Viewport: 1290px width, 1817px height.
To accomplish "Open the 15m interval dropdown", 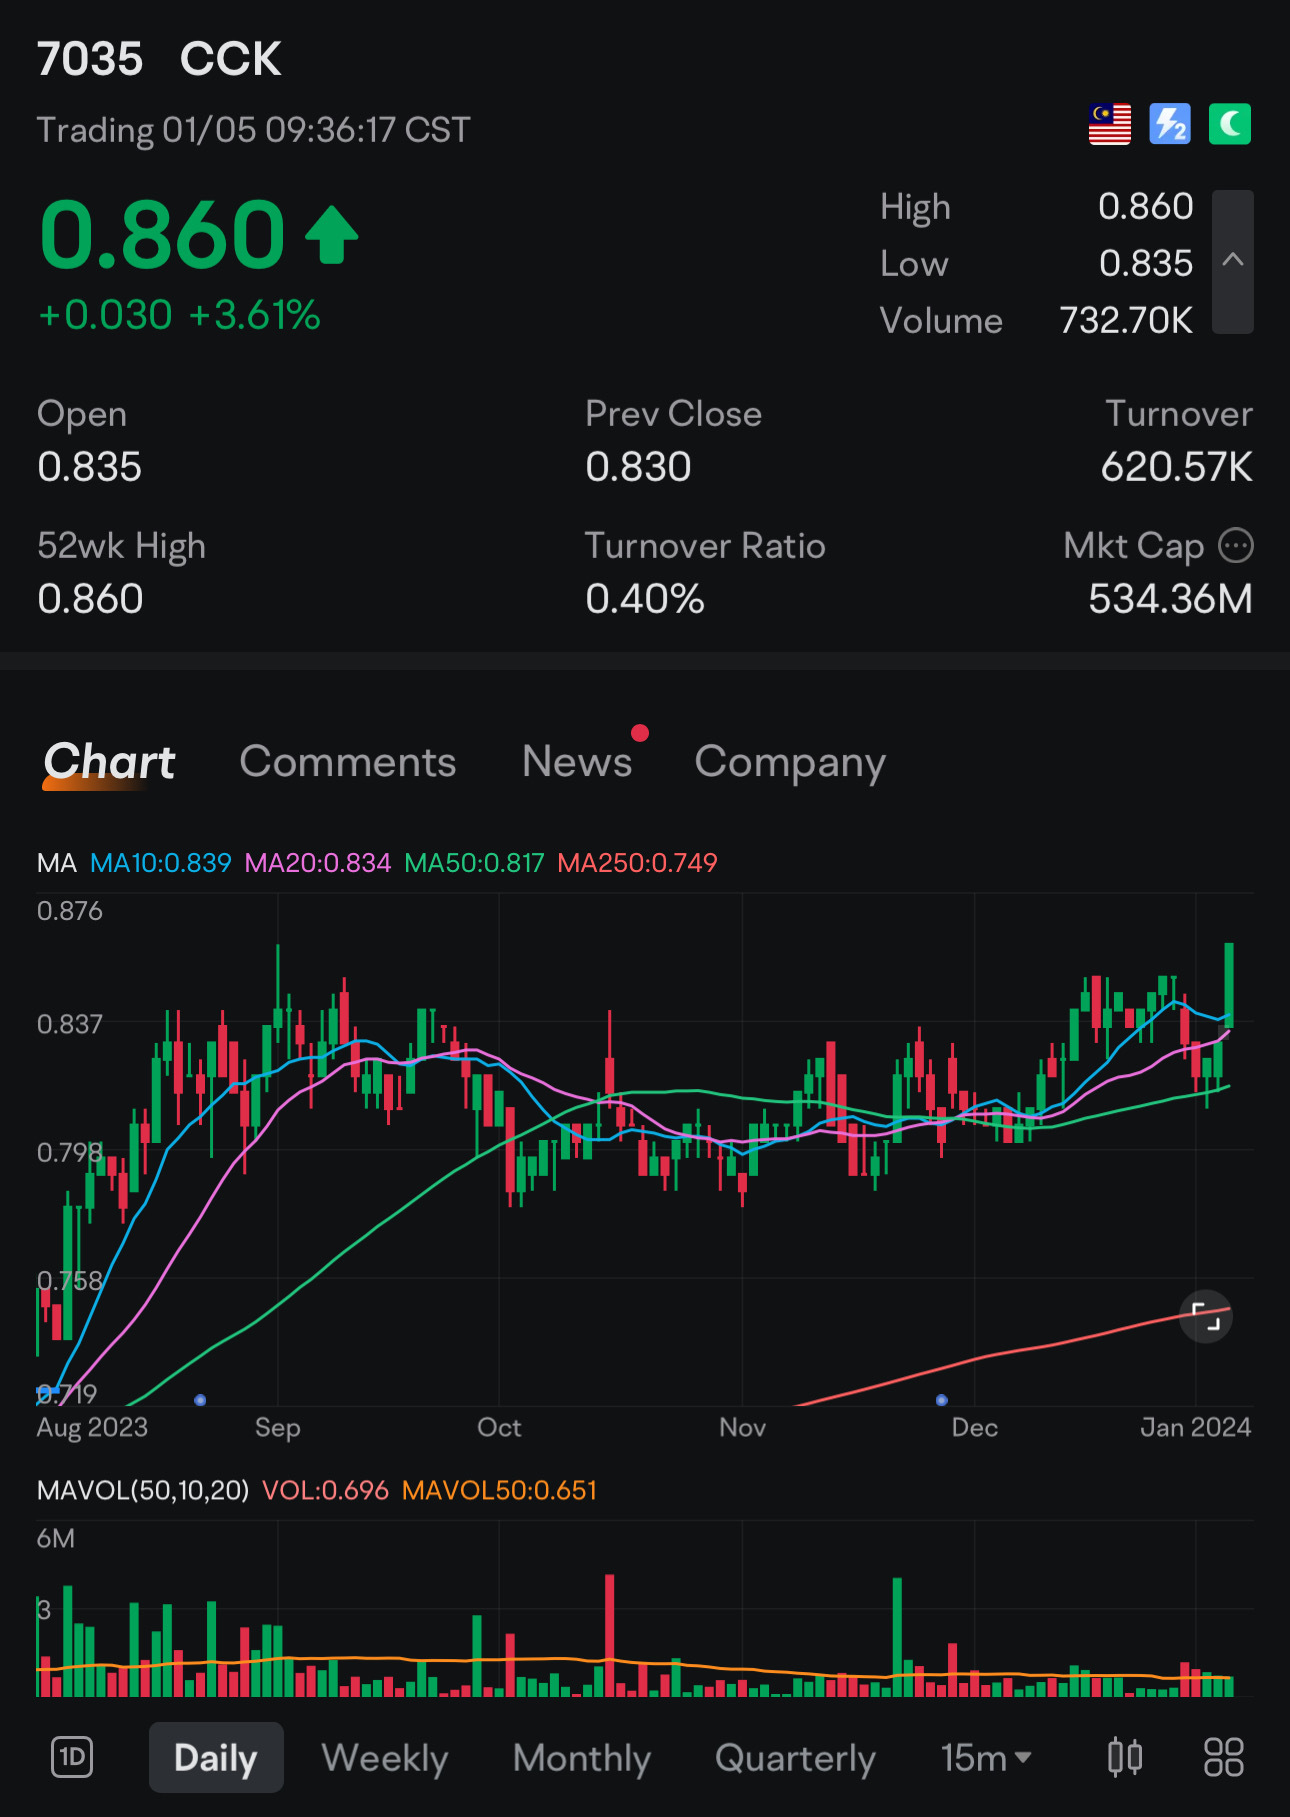I will click(986, 1757).
